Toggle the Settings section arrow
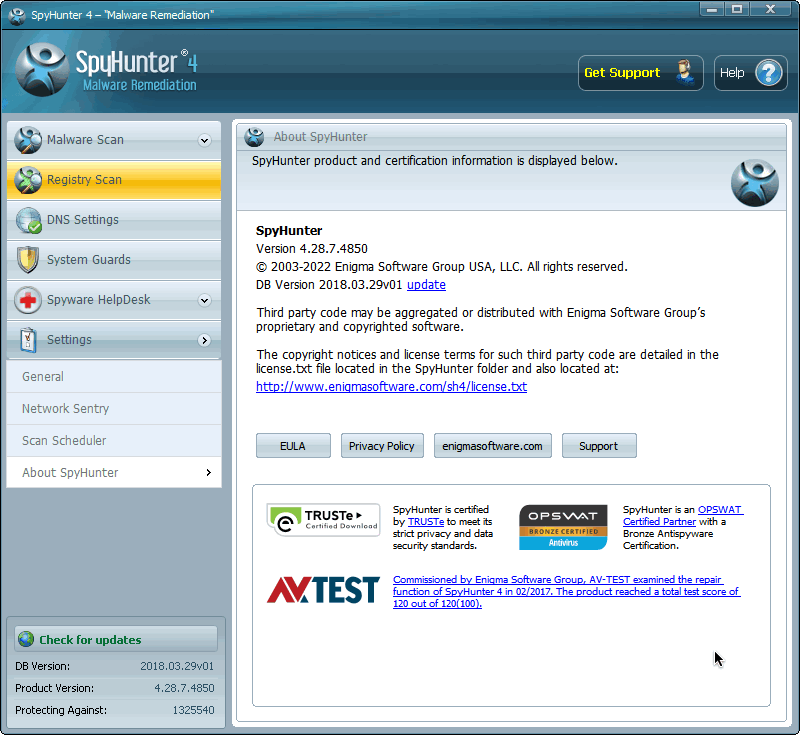Image resolution: width=800 pixels, height=735 pixels. point(205,340)
